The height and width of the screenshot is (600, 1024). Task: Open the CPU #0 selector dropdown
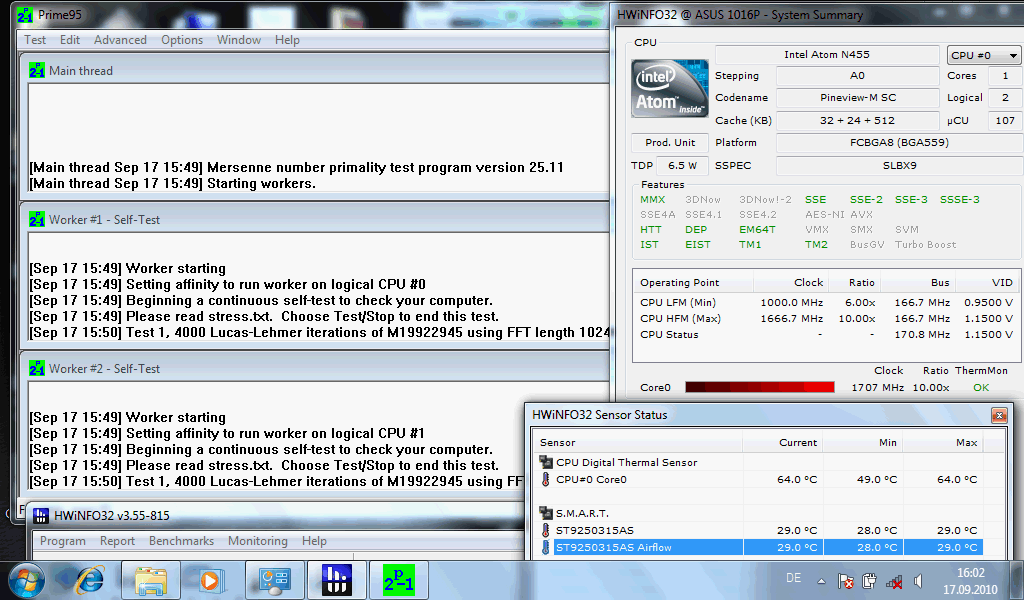coord(984,55)
